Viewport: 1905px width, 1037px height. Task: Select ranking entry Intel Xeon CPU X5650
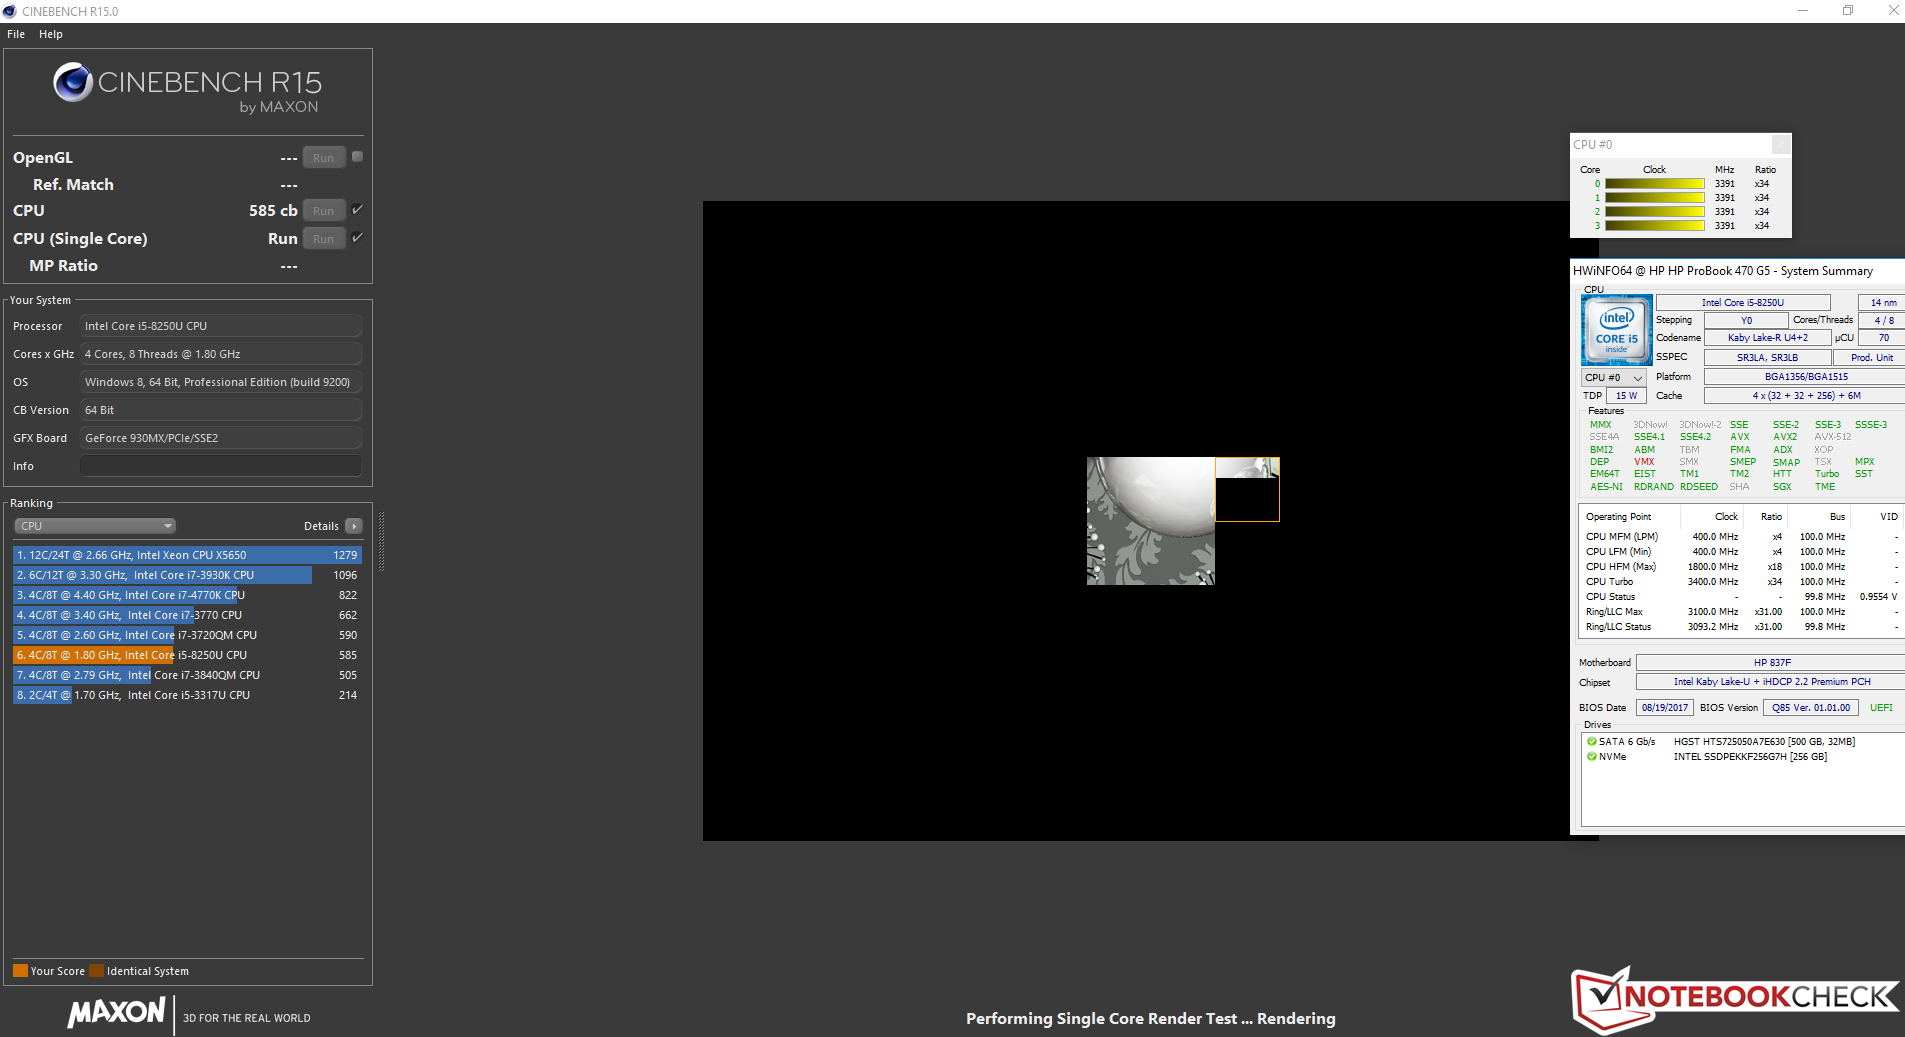[187, 555]
